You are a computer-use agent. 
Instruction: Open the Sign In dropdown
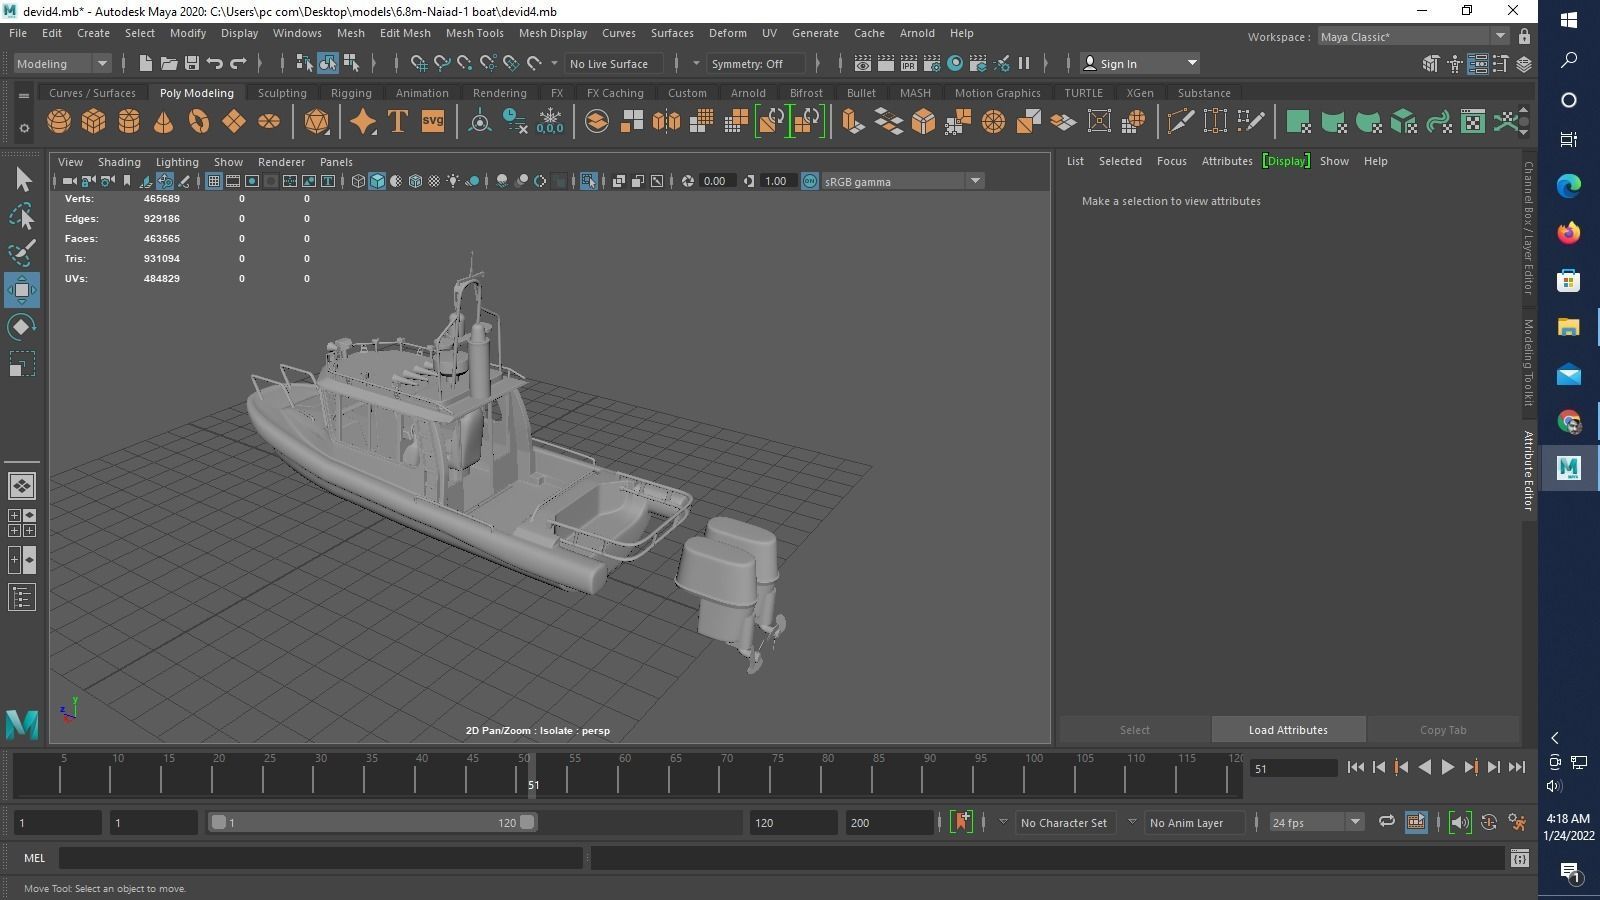click(1141, 63)
